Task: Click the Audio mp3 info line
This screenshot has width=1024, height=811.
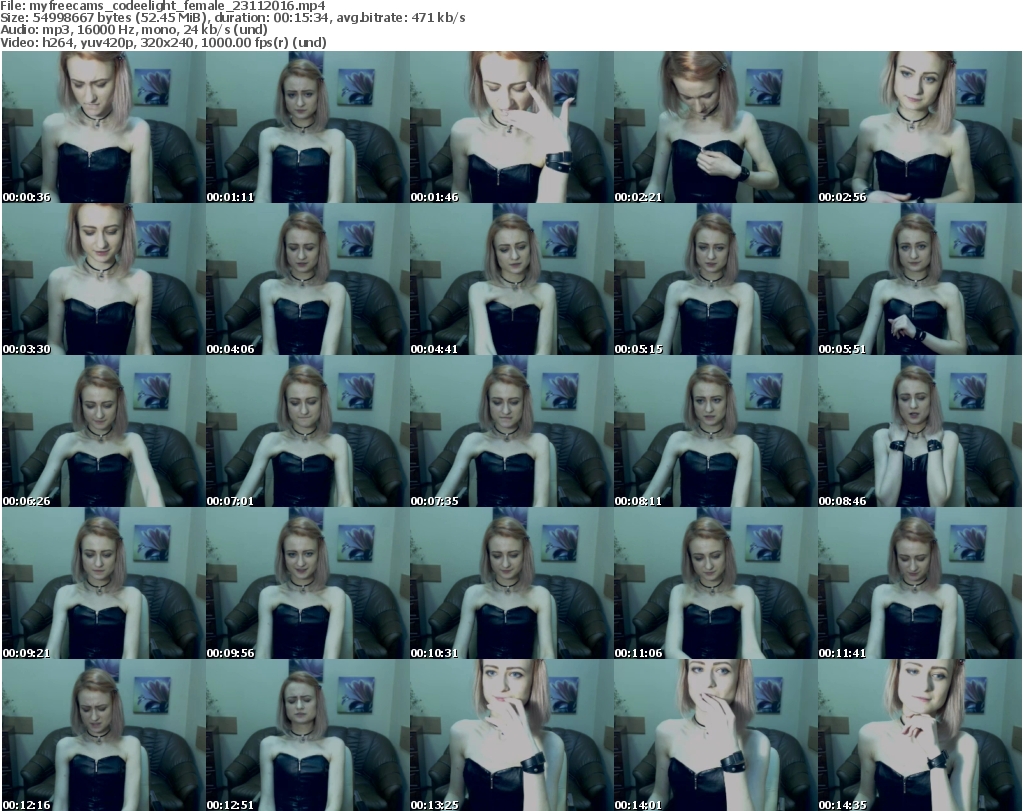Action: click(134, 30)
